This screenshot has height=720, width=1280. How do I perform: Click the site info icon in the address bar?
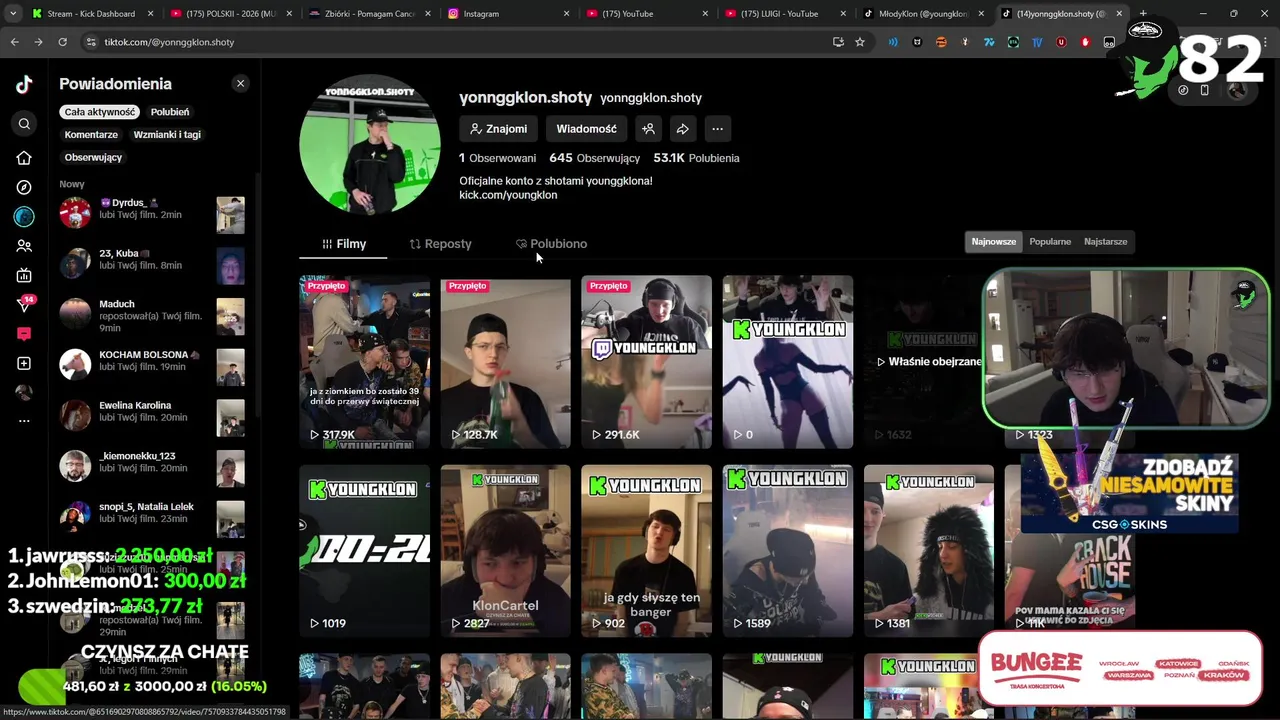tap(91, 42)
